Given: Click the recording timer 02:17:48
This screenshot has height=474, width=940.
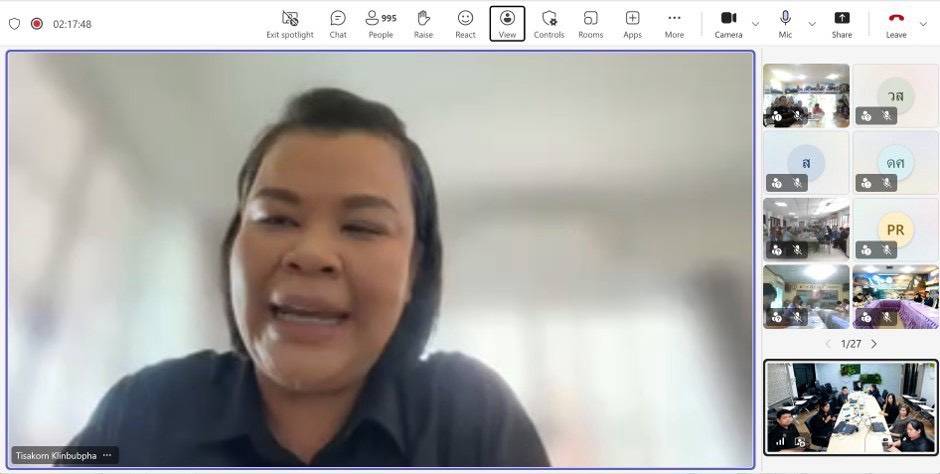Looking at the screenshot, I should tap(72, 24).
